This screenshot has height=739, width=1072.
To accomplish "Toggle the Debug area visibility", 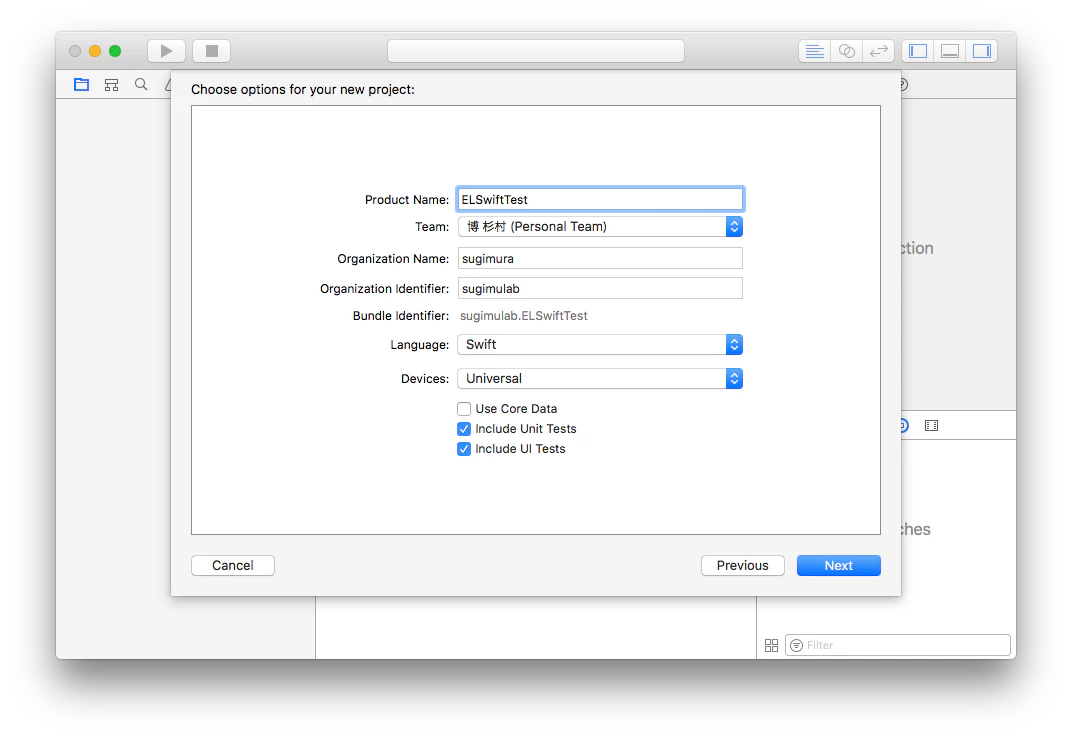I will [950, 51].
